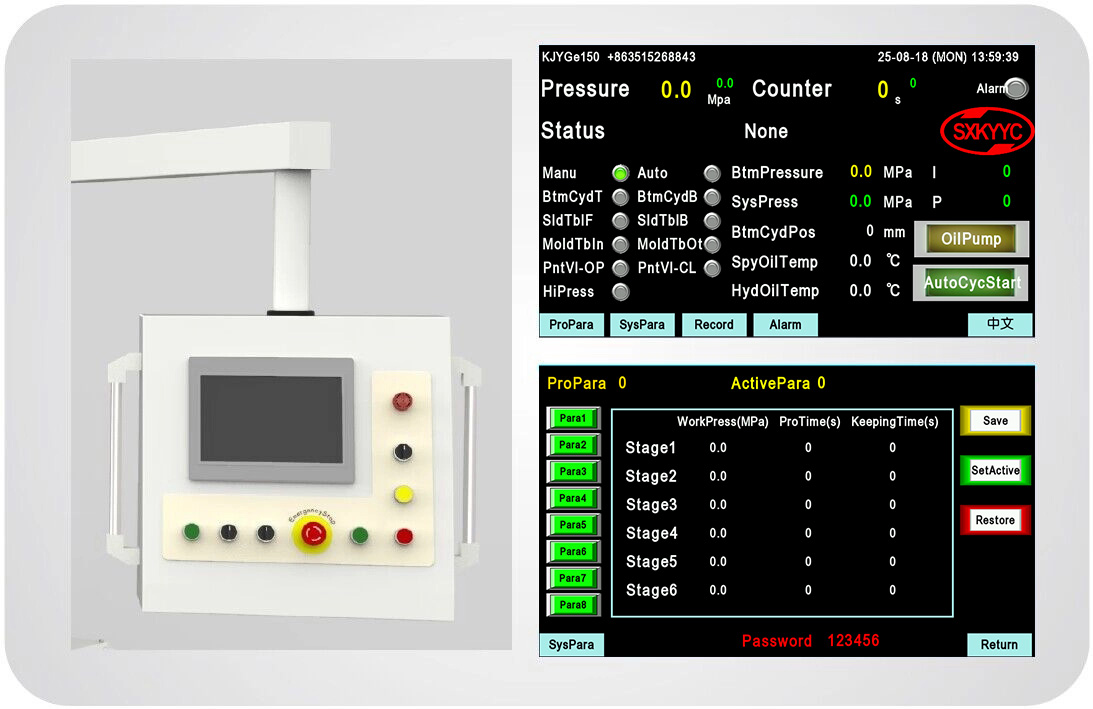Viewport: 1093px width, 709px height.
Task: Click the yellow round panel button
Action: coord(403,494)
